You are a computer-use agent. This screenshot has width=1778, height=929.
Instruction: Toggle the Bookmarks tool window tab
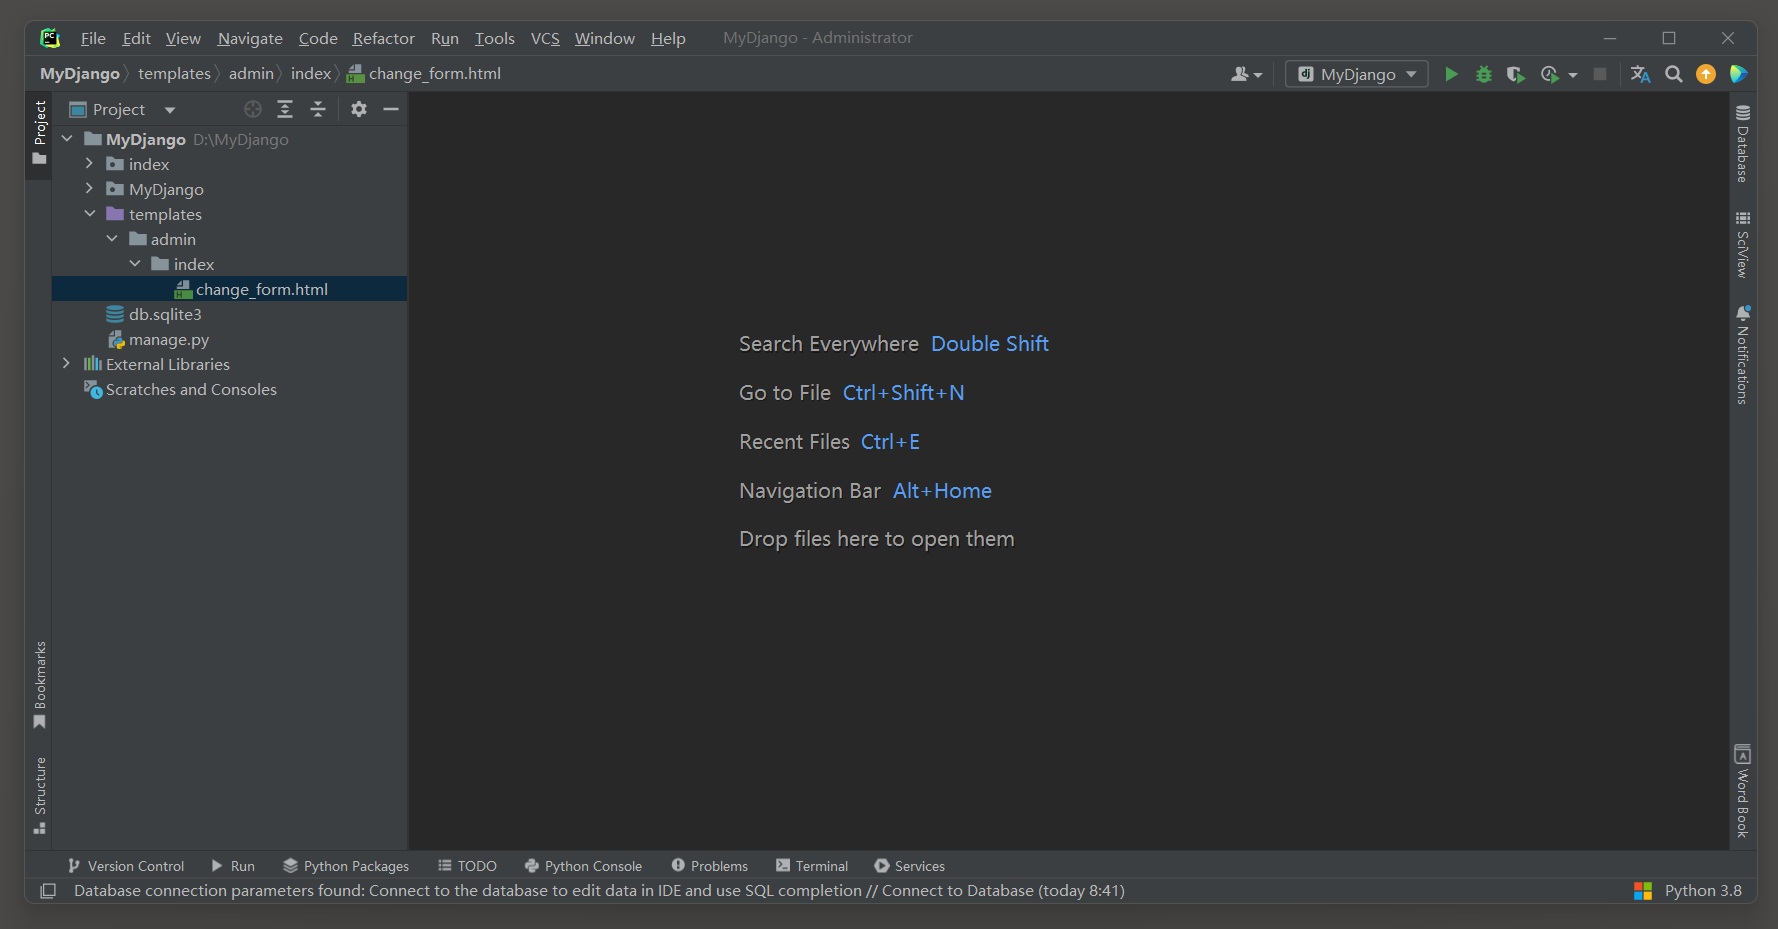tap(39, 685)
